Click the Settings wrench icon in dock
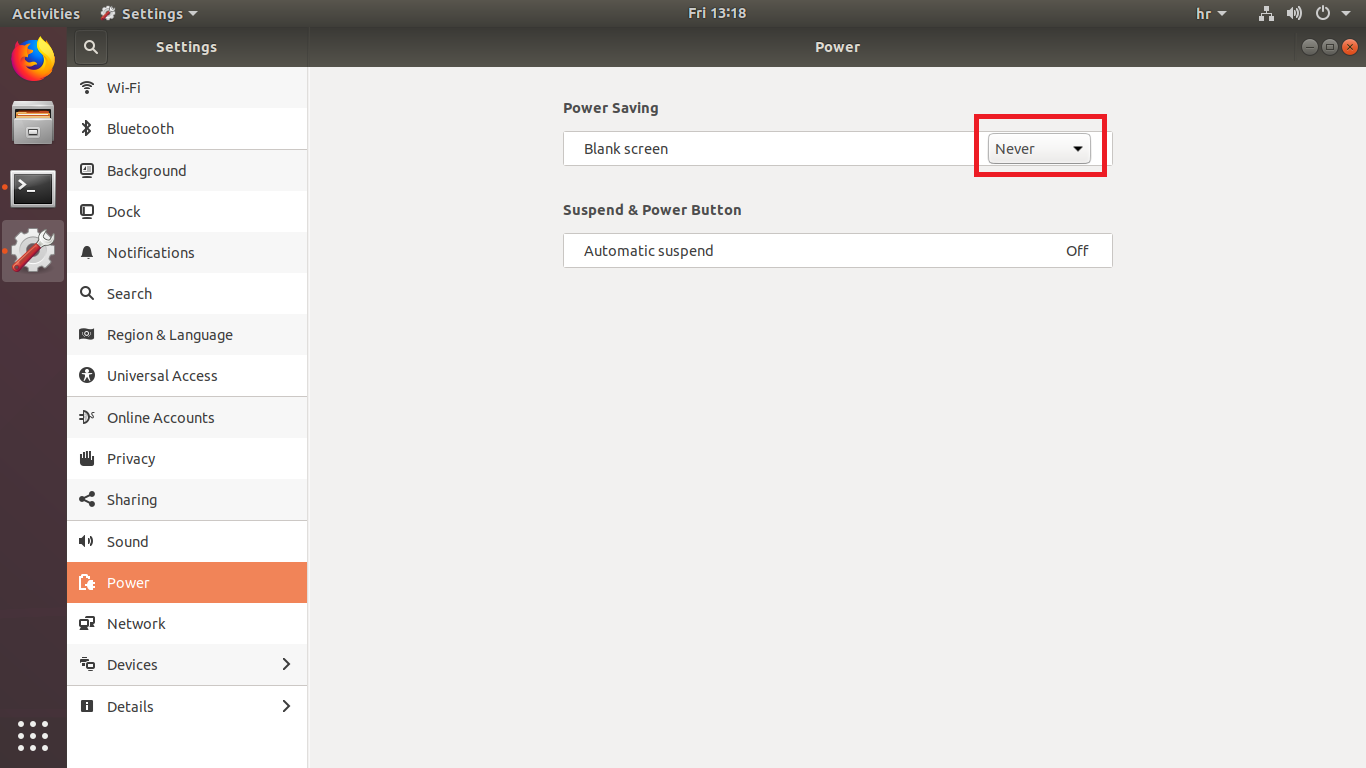Viewport: 1366px width, 768px height. point(33,251)
